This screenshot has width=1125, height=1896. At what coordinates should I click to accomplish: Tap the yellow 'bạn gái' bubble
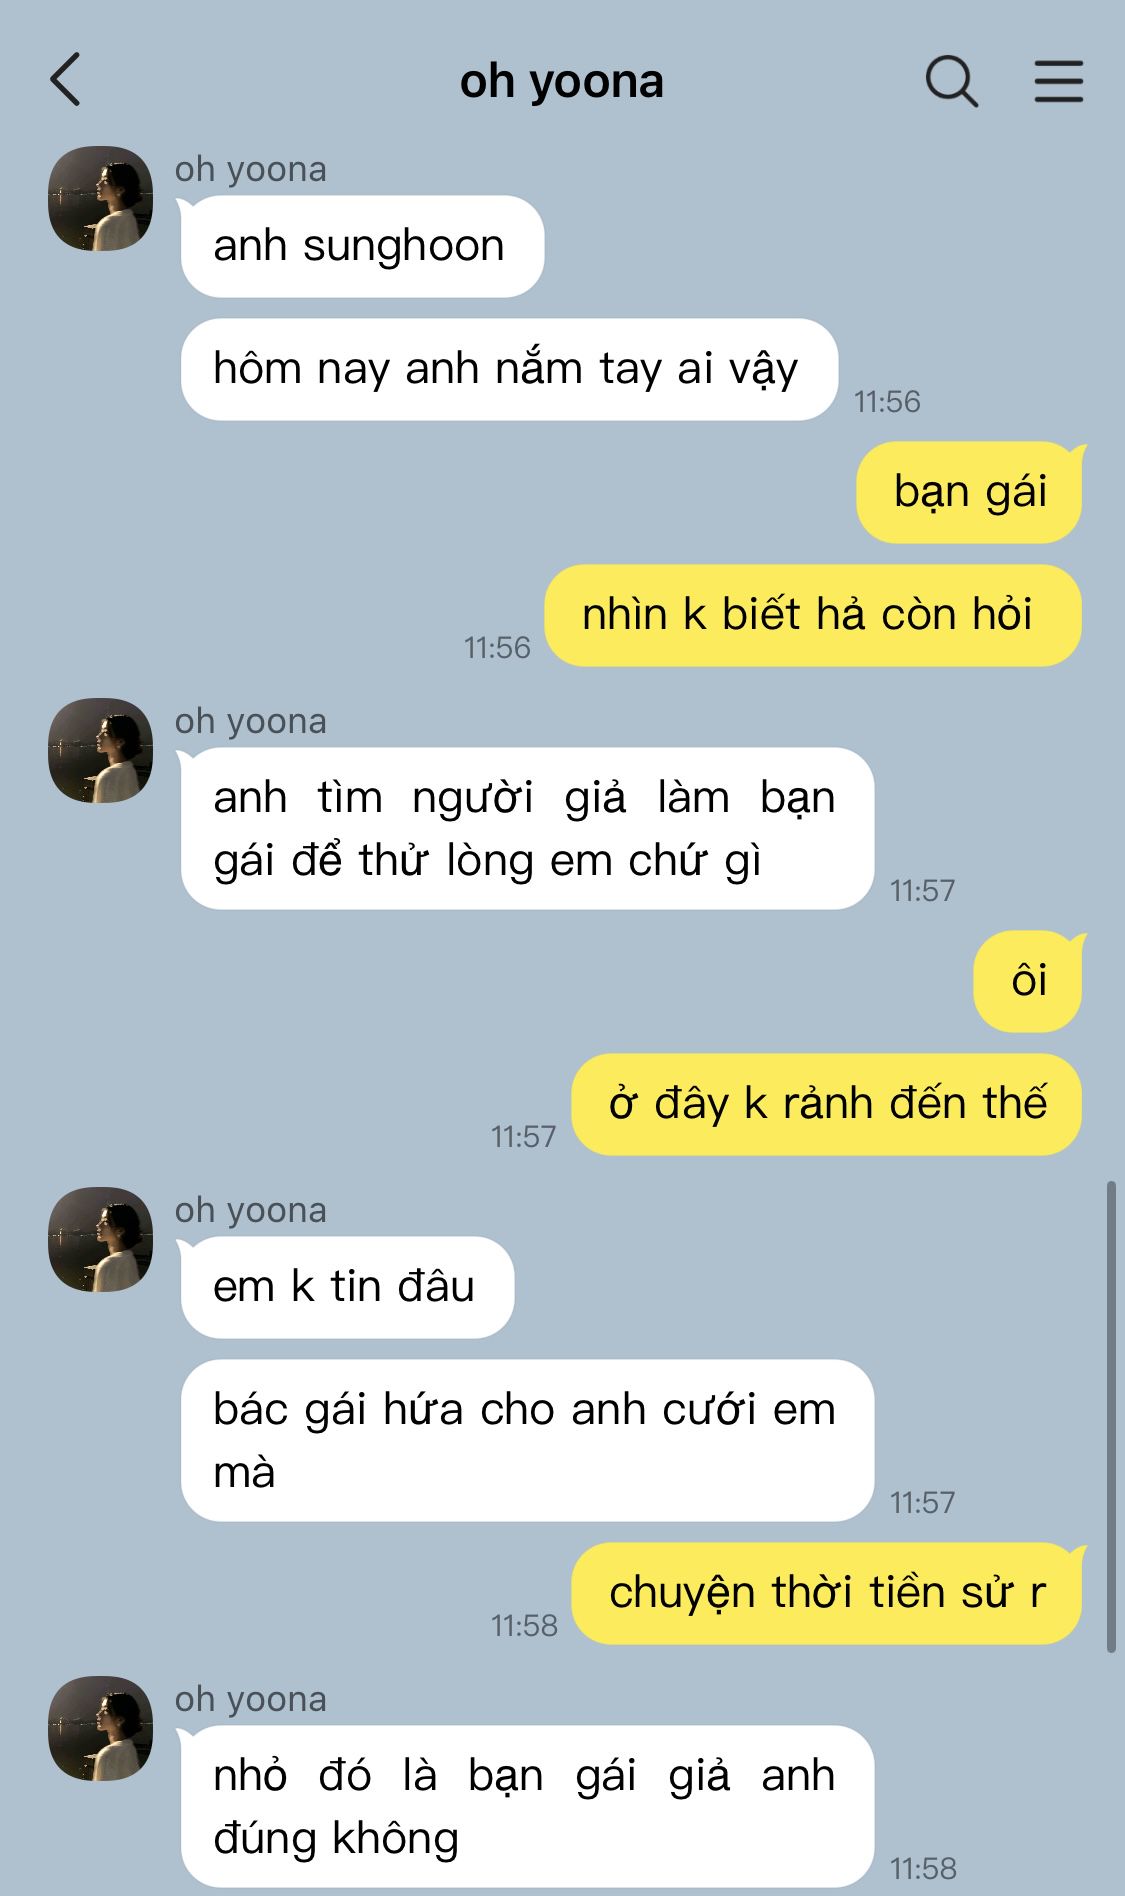point(970,492)
